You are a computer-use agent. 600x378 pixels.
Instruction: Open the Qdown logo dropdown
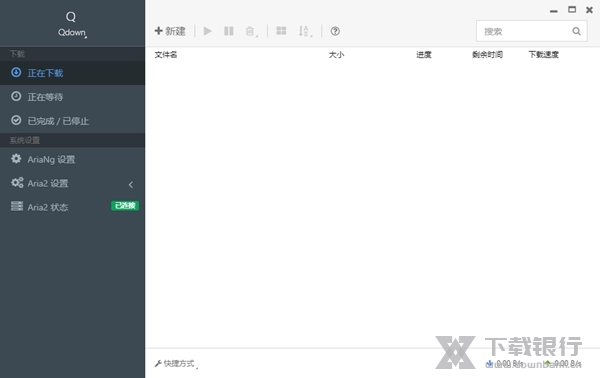72,24
